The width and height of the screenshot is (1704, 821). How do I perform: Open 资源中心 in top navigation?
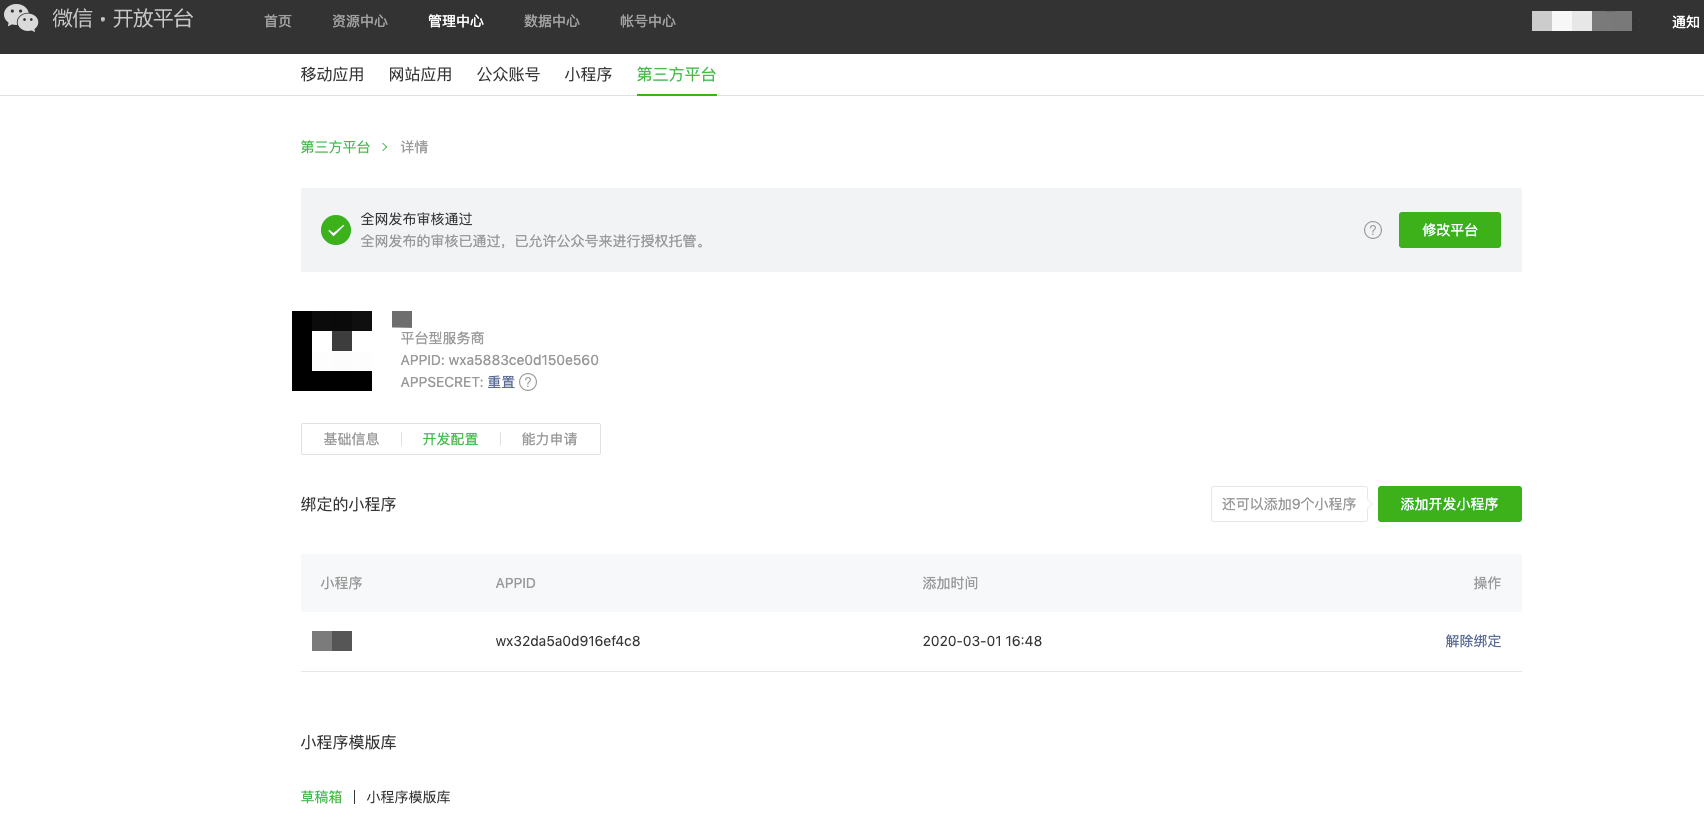(360, 21)
